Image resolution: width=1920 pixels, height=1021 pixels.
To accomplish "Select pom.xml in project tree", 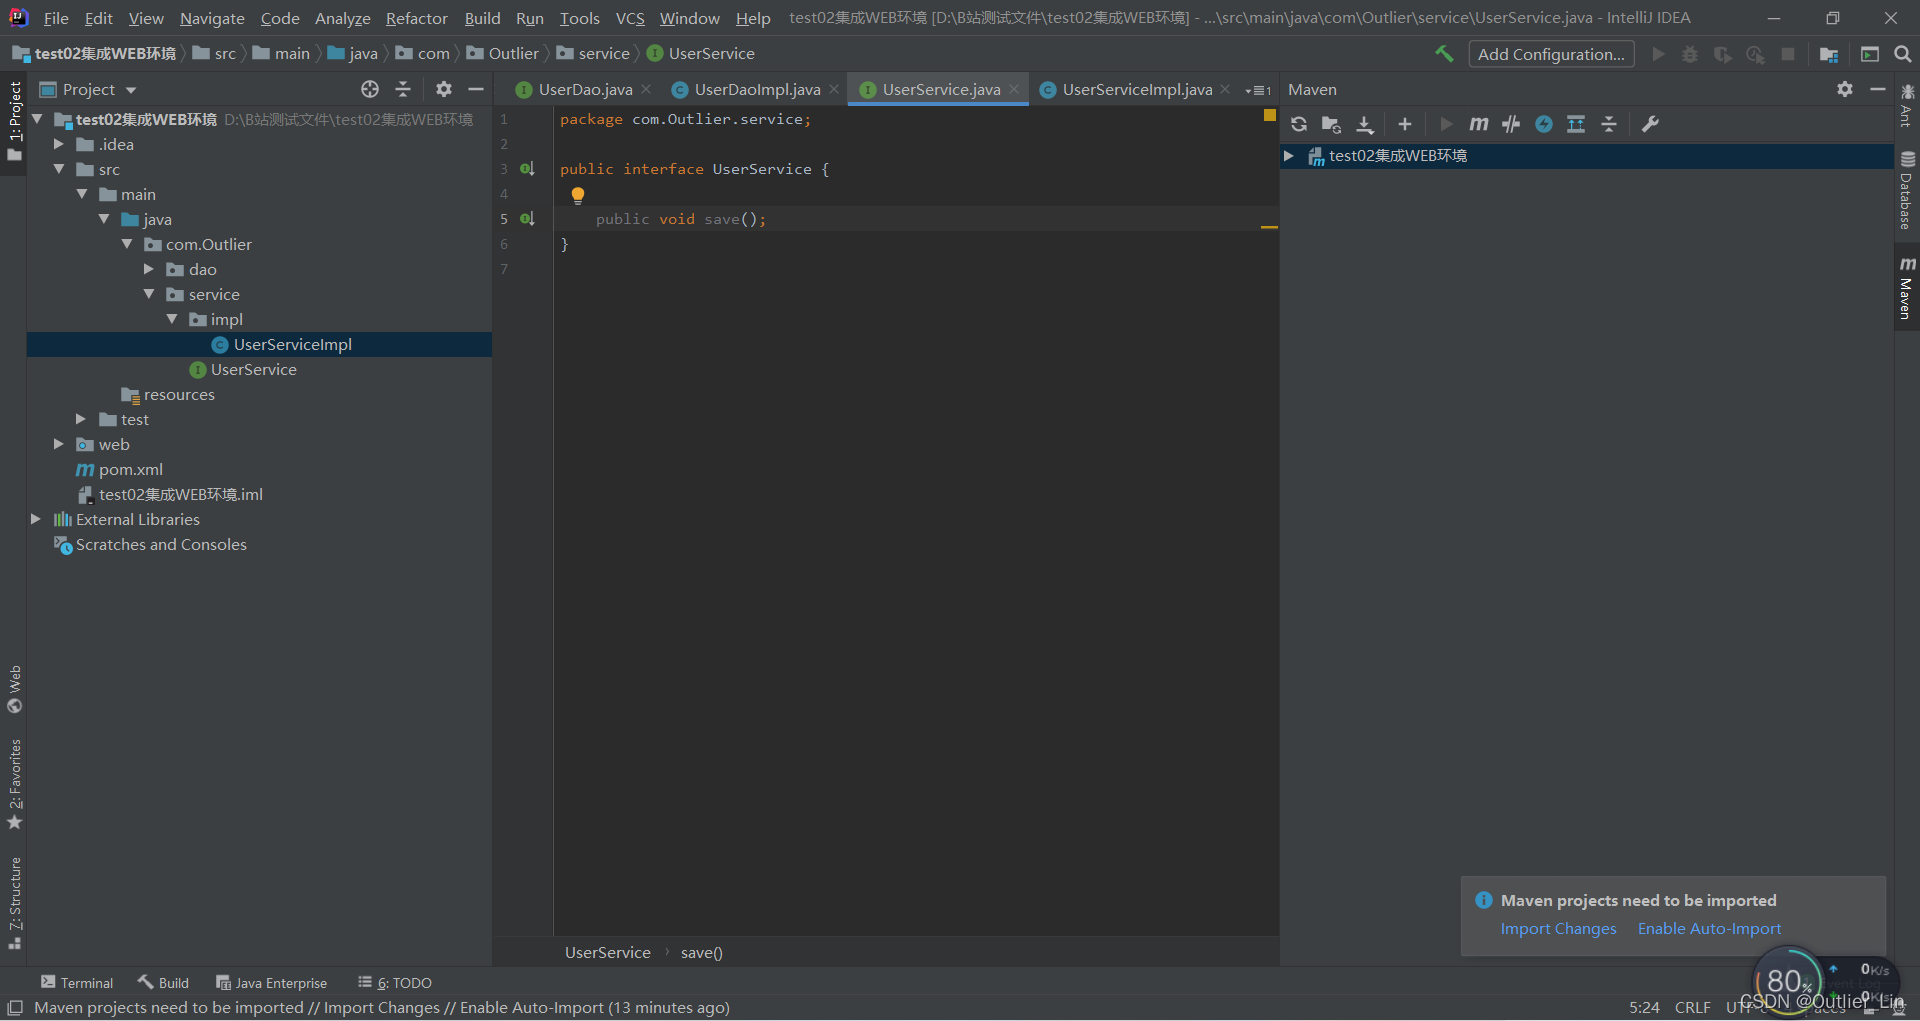I will pos(131,469).
